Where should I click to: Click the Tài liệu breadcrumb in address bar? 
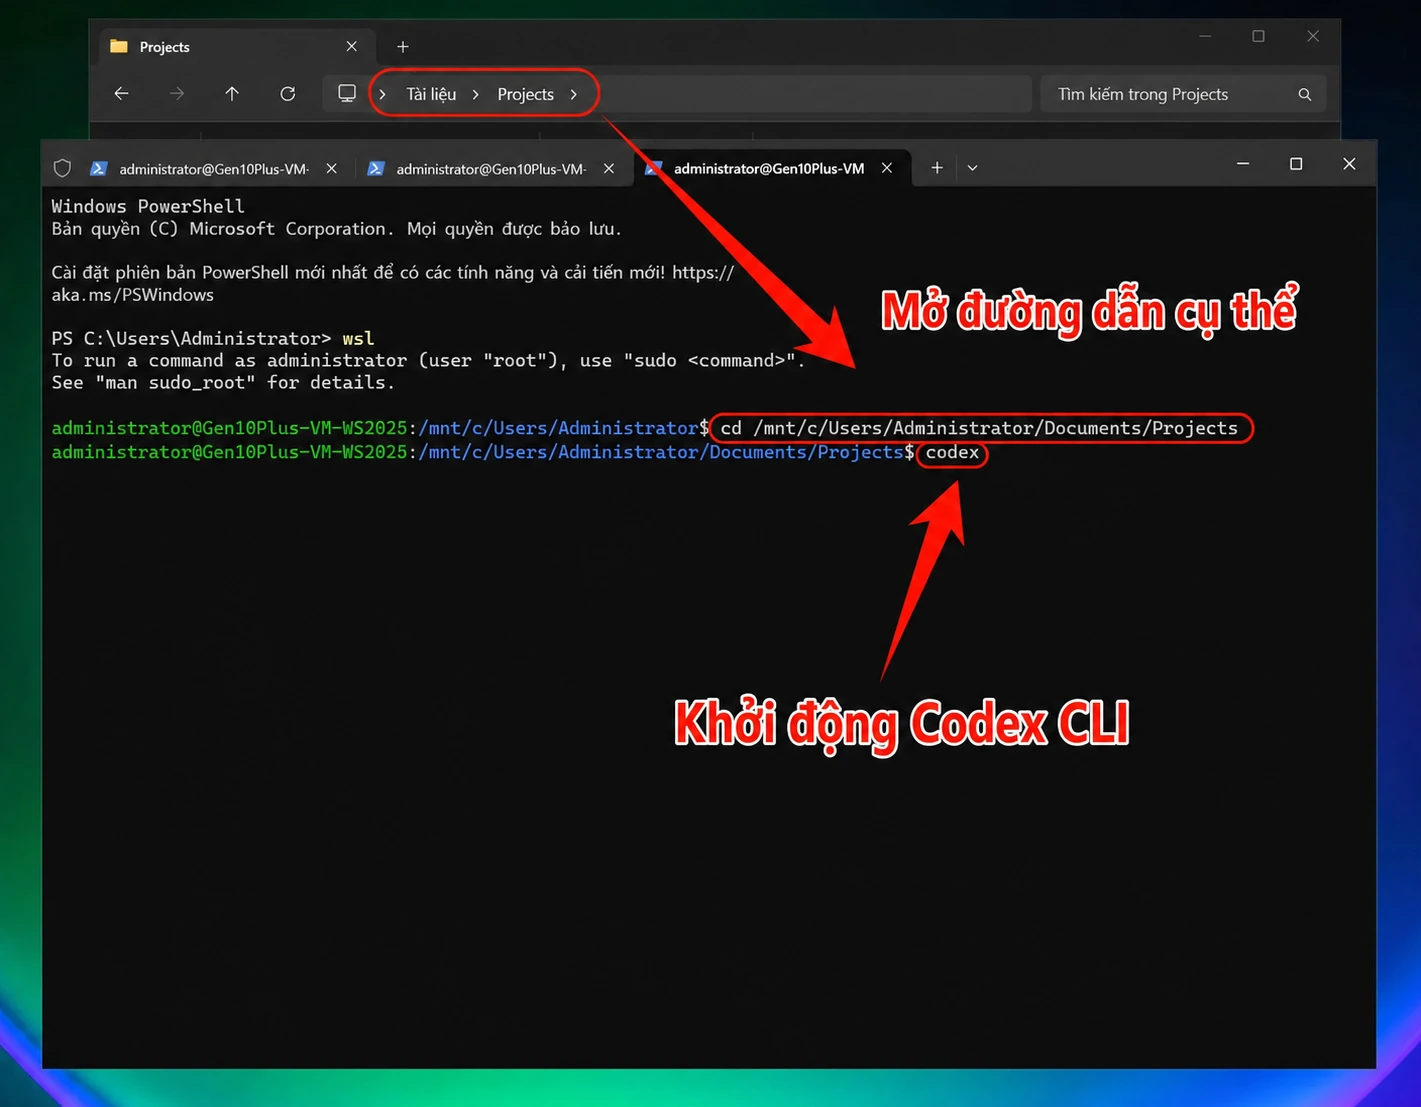click(x=431, y=94)
